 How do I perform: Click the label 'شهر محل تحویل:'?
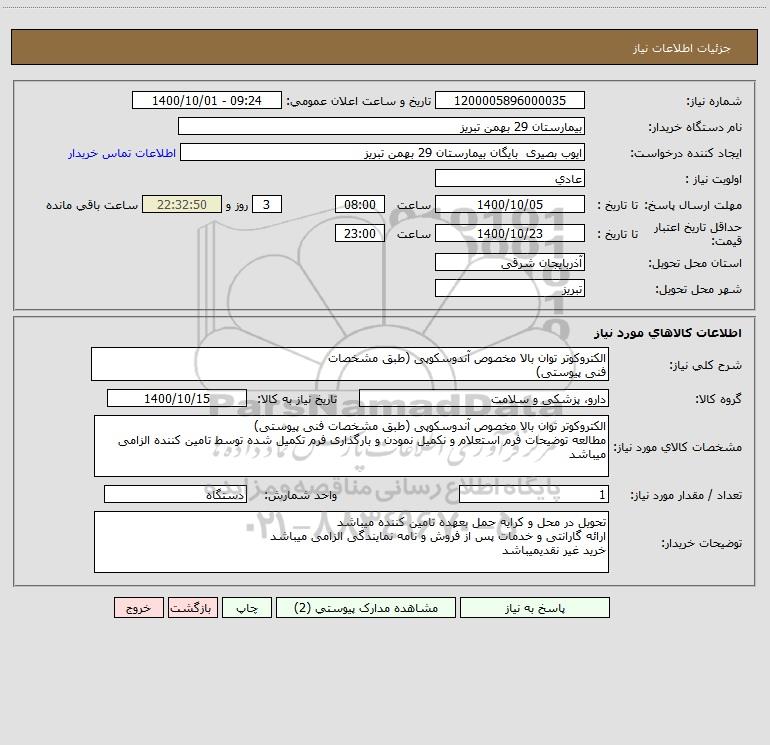[699, 289]
